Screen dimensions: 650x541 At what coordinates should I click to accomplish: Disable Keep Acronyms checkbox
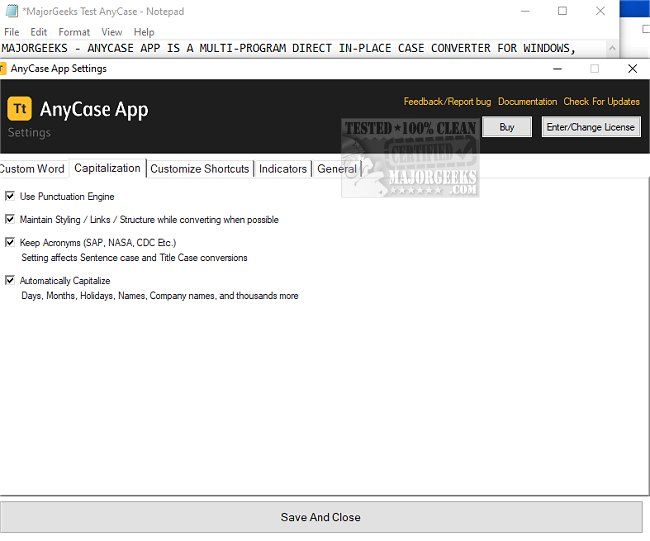10,242
